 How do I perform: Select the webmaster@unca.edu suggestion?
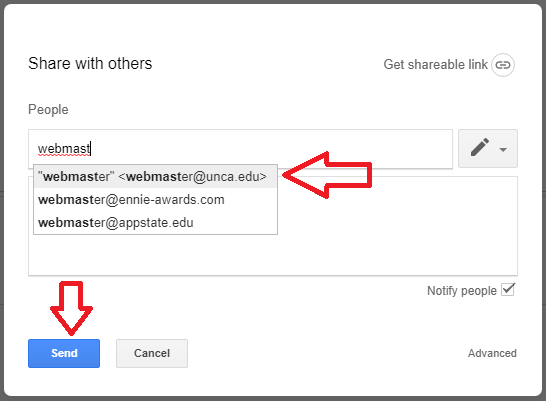click(x=155, y=176)
